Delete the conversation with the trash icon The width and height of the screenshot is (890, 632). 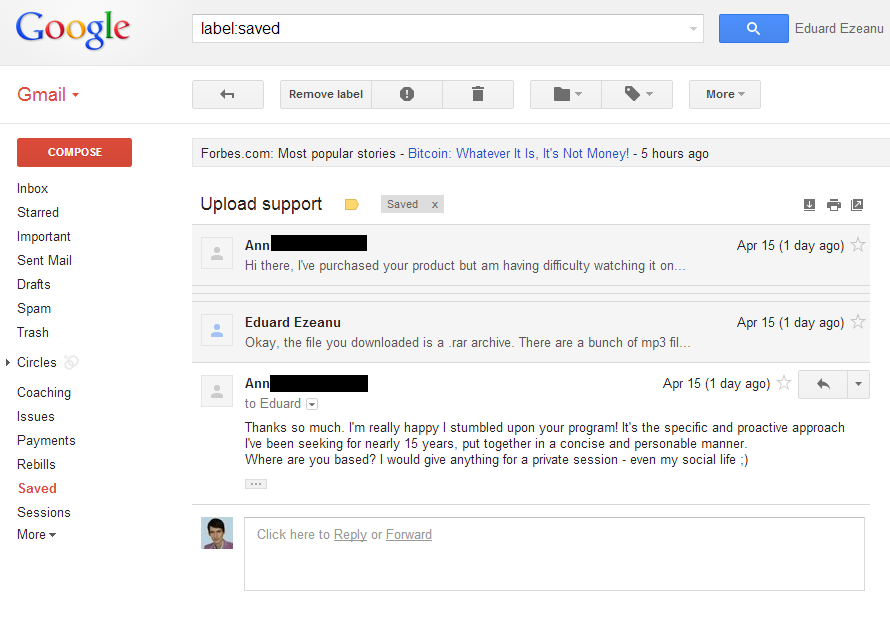click(x=478, y=94)
